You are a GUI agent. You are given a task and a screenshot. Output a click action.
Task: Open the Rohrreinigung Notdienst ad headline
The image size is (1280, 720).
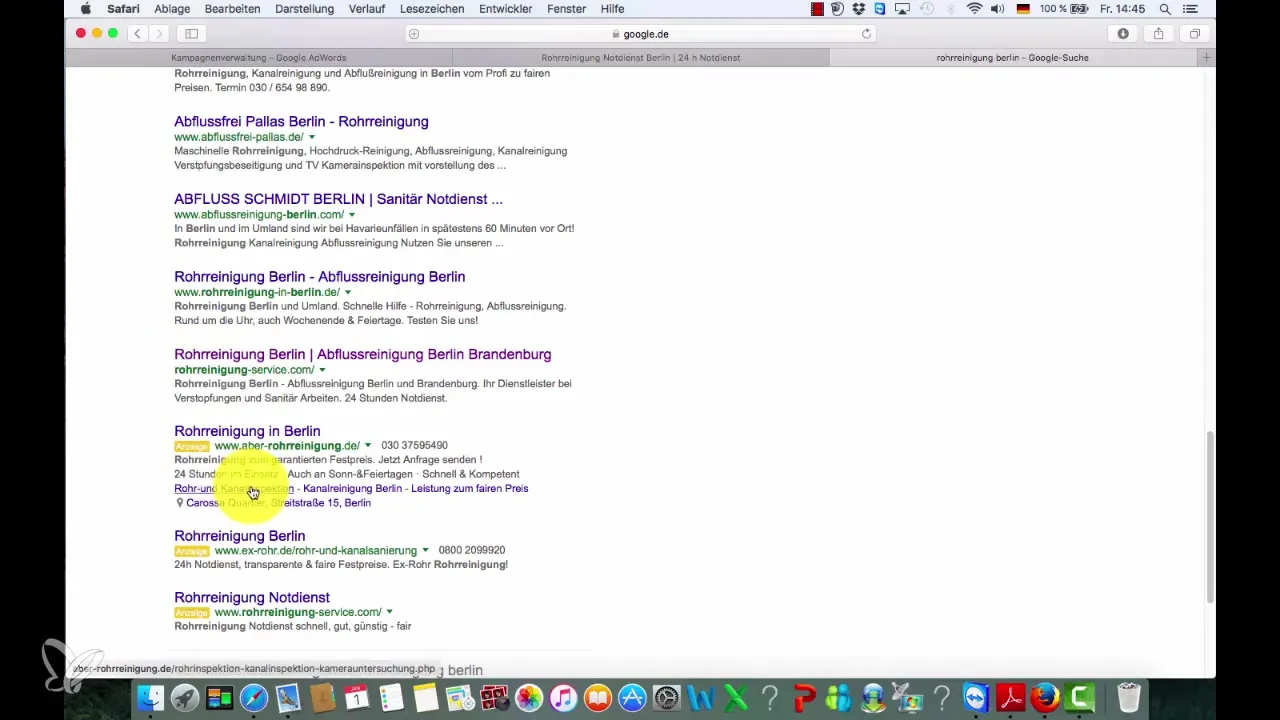(x=251, y=597)
